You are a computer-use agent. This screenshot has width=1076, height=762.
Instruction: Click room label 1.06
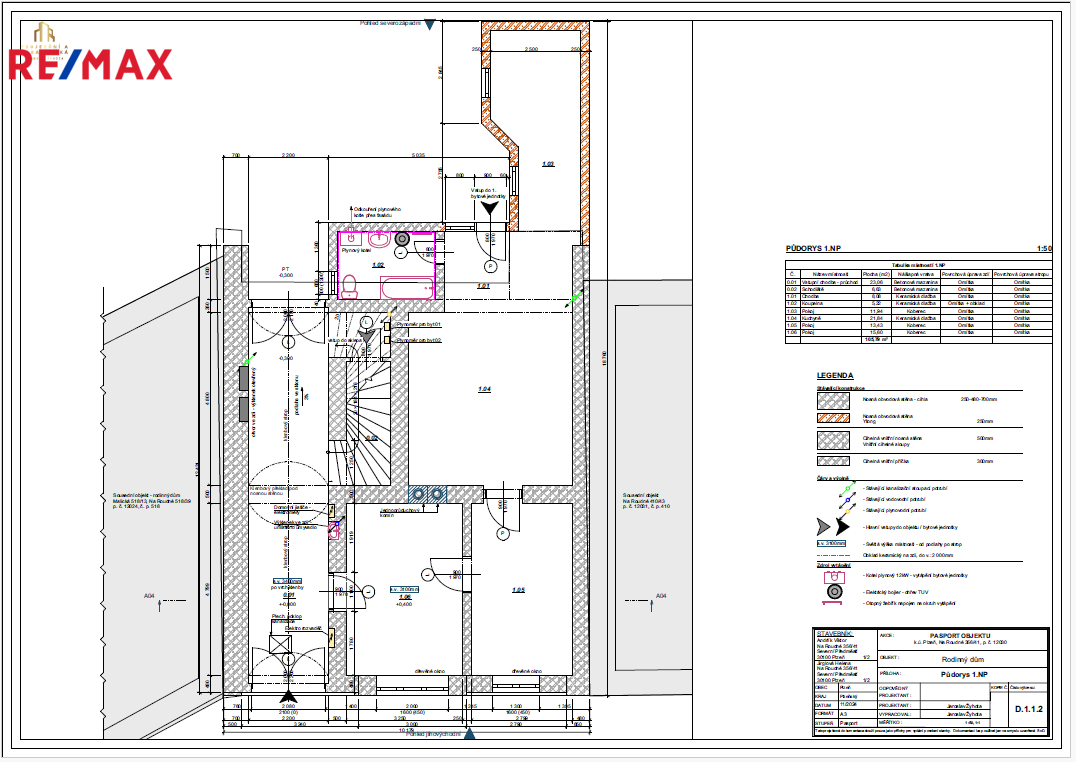pos(404,597)
